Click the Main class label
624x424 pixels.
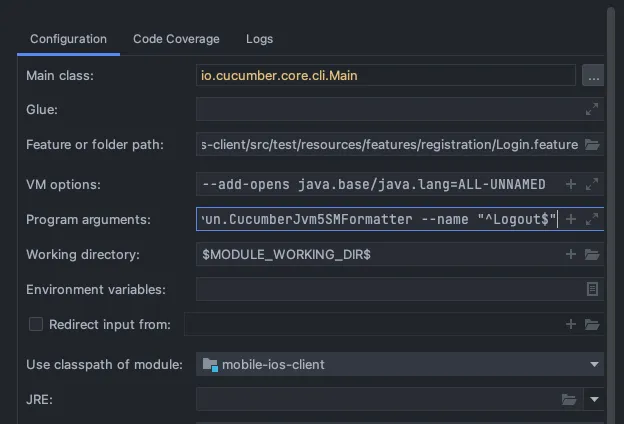[60, 75]
